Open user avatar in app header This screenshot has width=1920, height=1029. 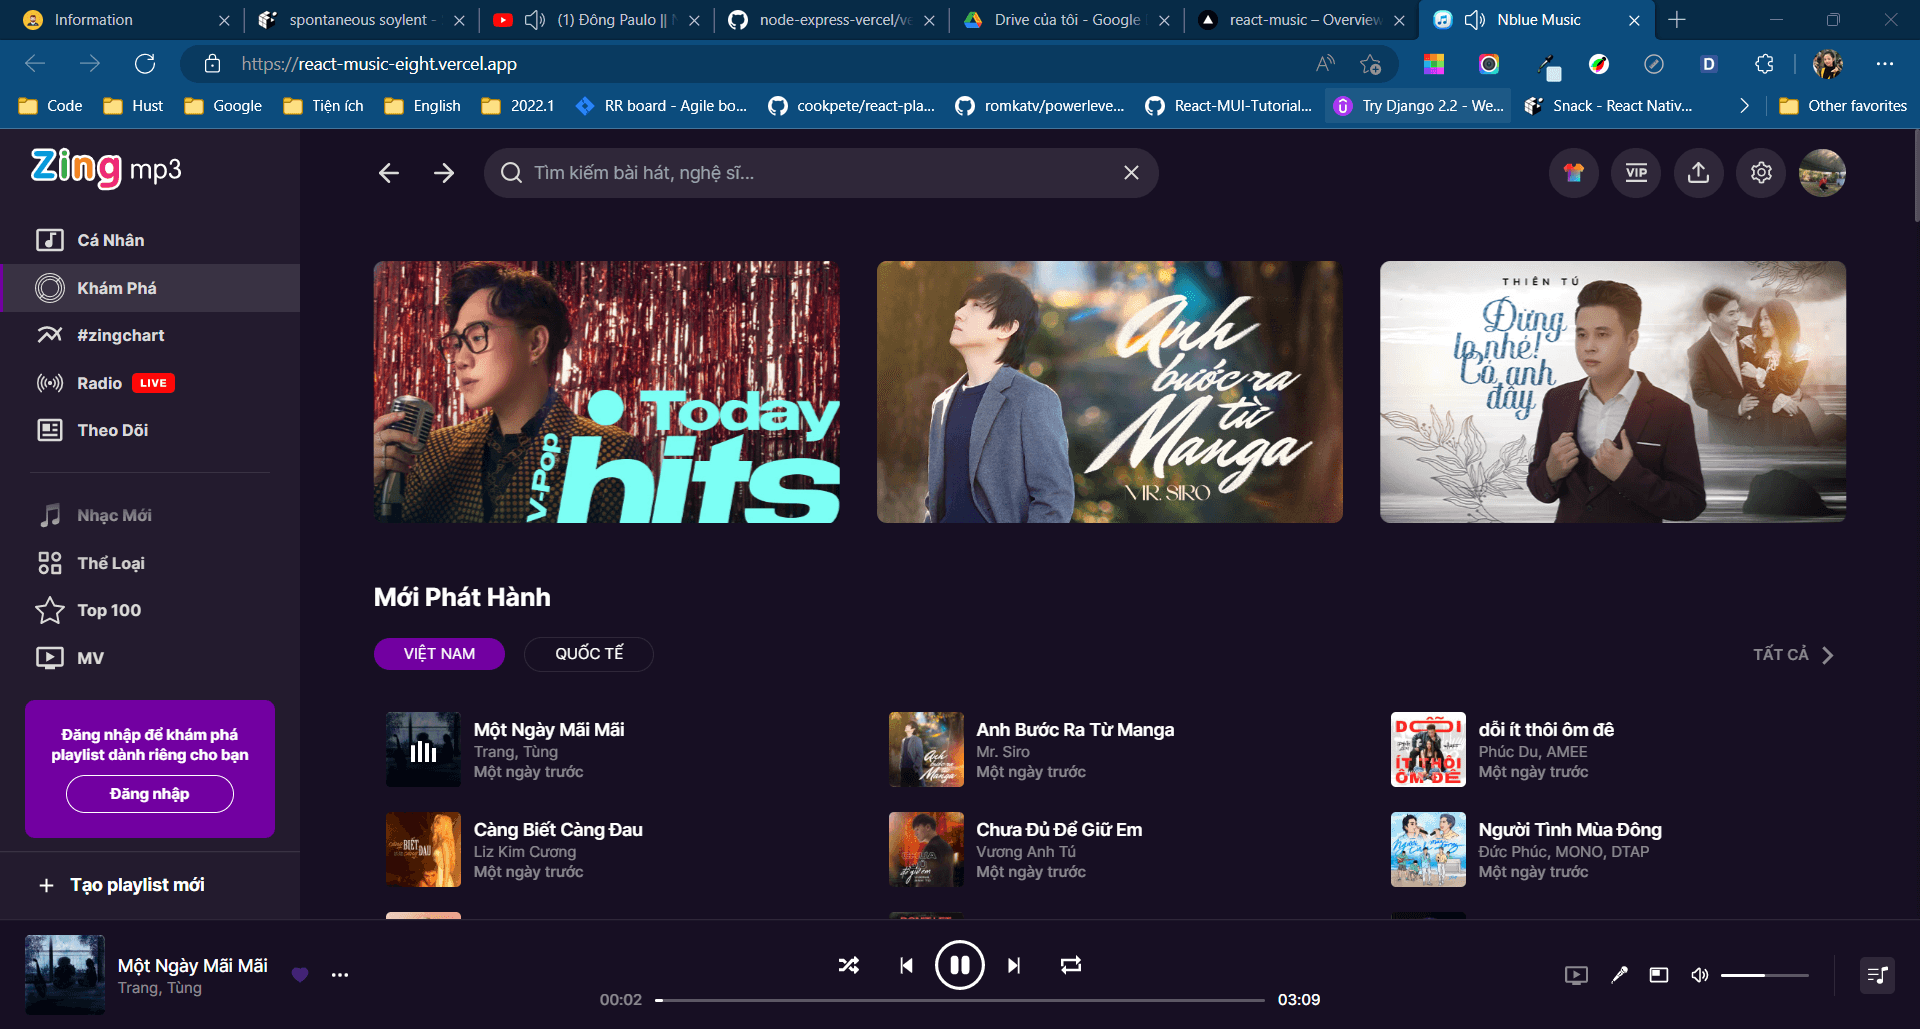coord(1822,173)
